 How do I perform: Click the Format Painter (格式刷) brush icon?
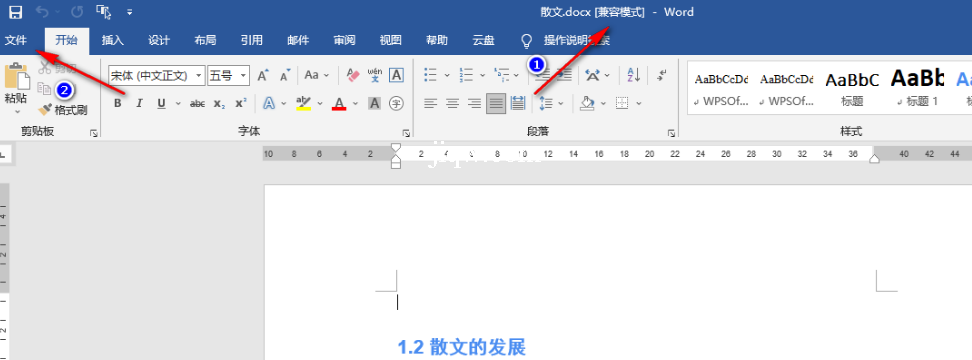click(45, 110)
